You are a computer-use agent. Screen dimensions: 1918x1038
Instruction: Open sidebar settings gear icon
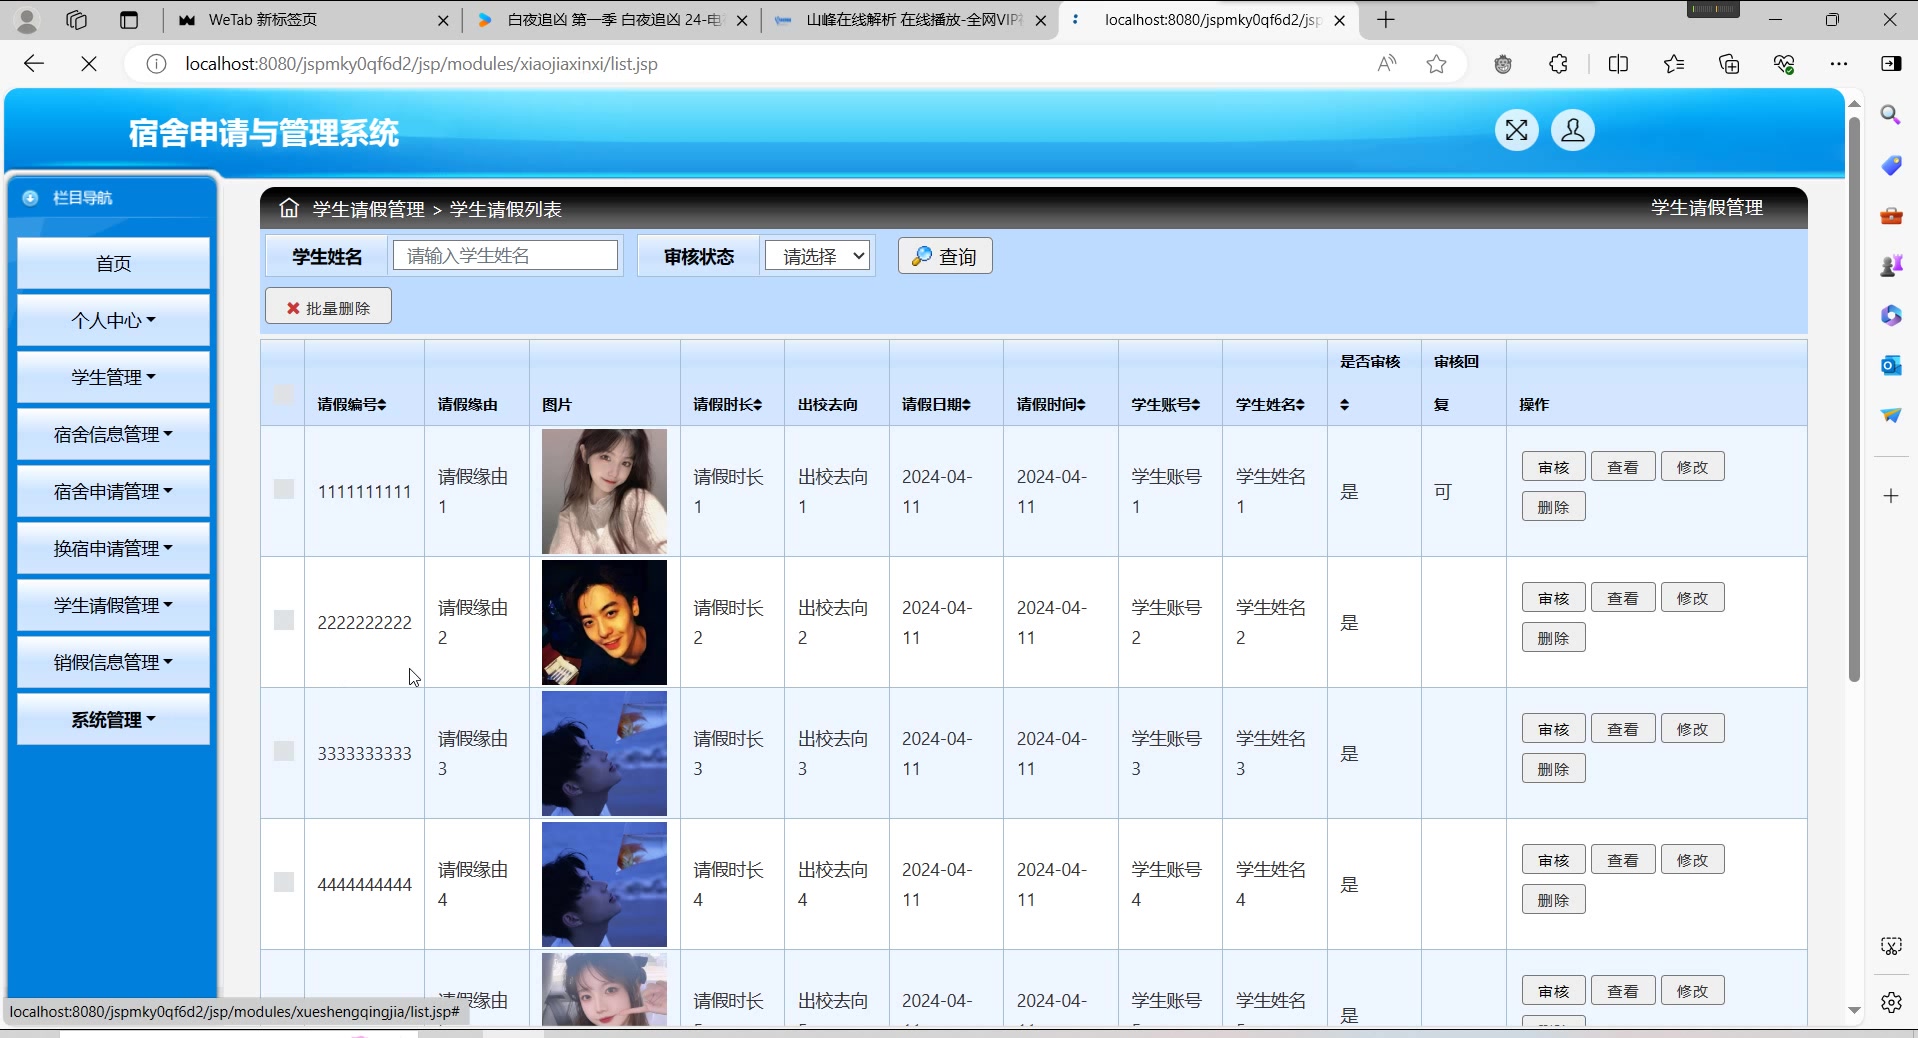1890,1002
